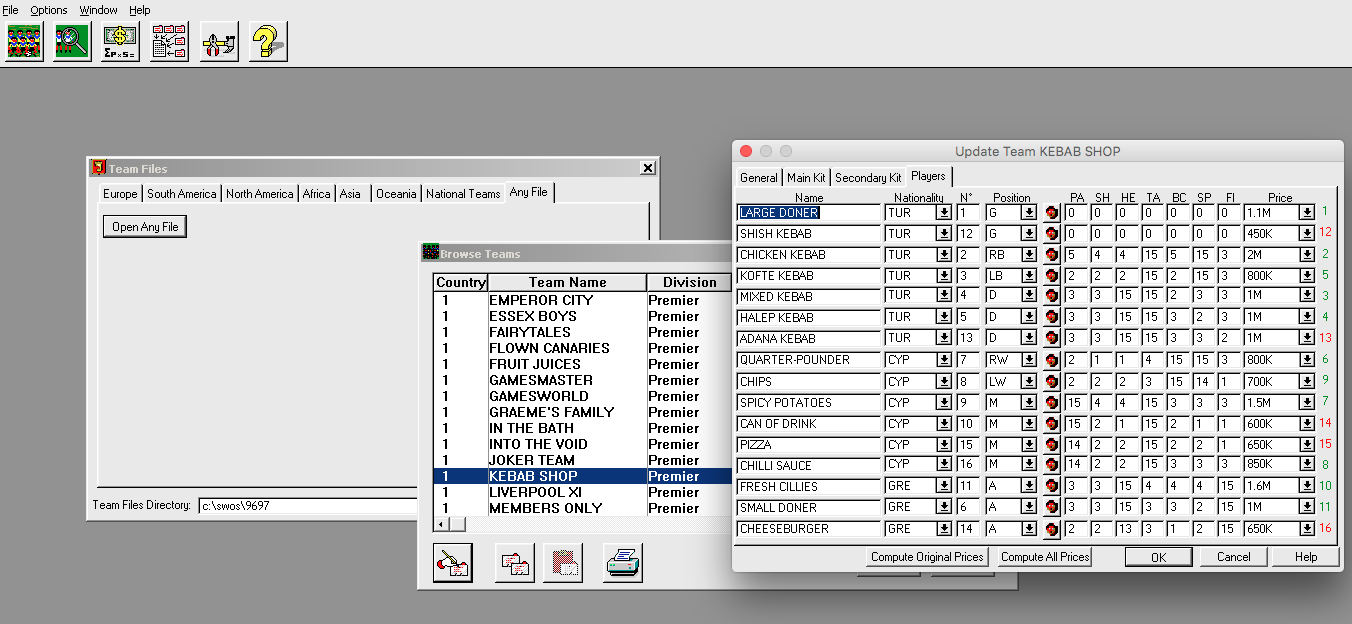Open price dropdown for PIZZA player
Screen dimensions: 1352x624
[x=1306, y=445]
